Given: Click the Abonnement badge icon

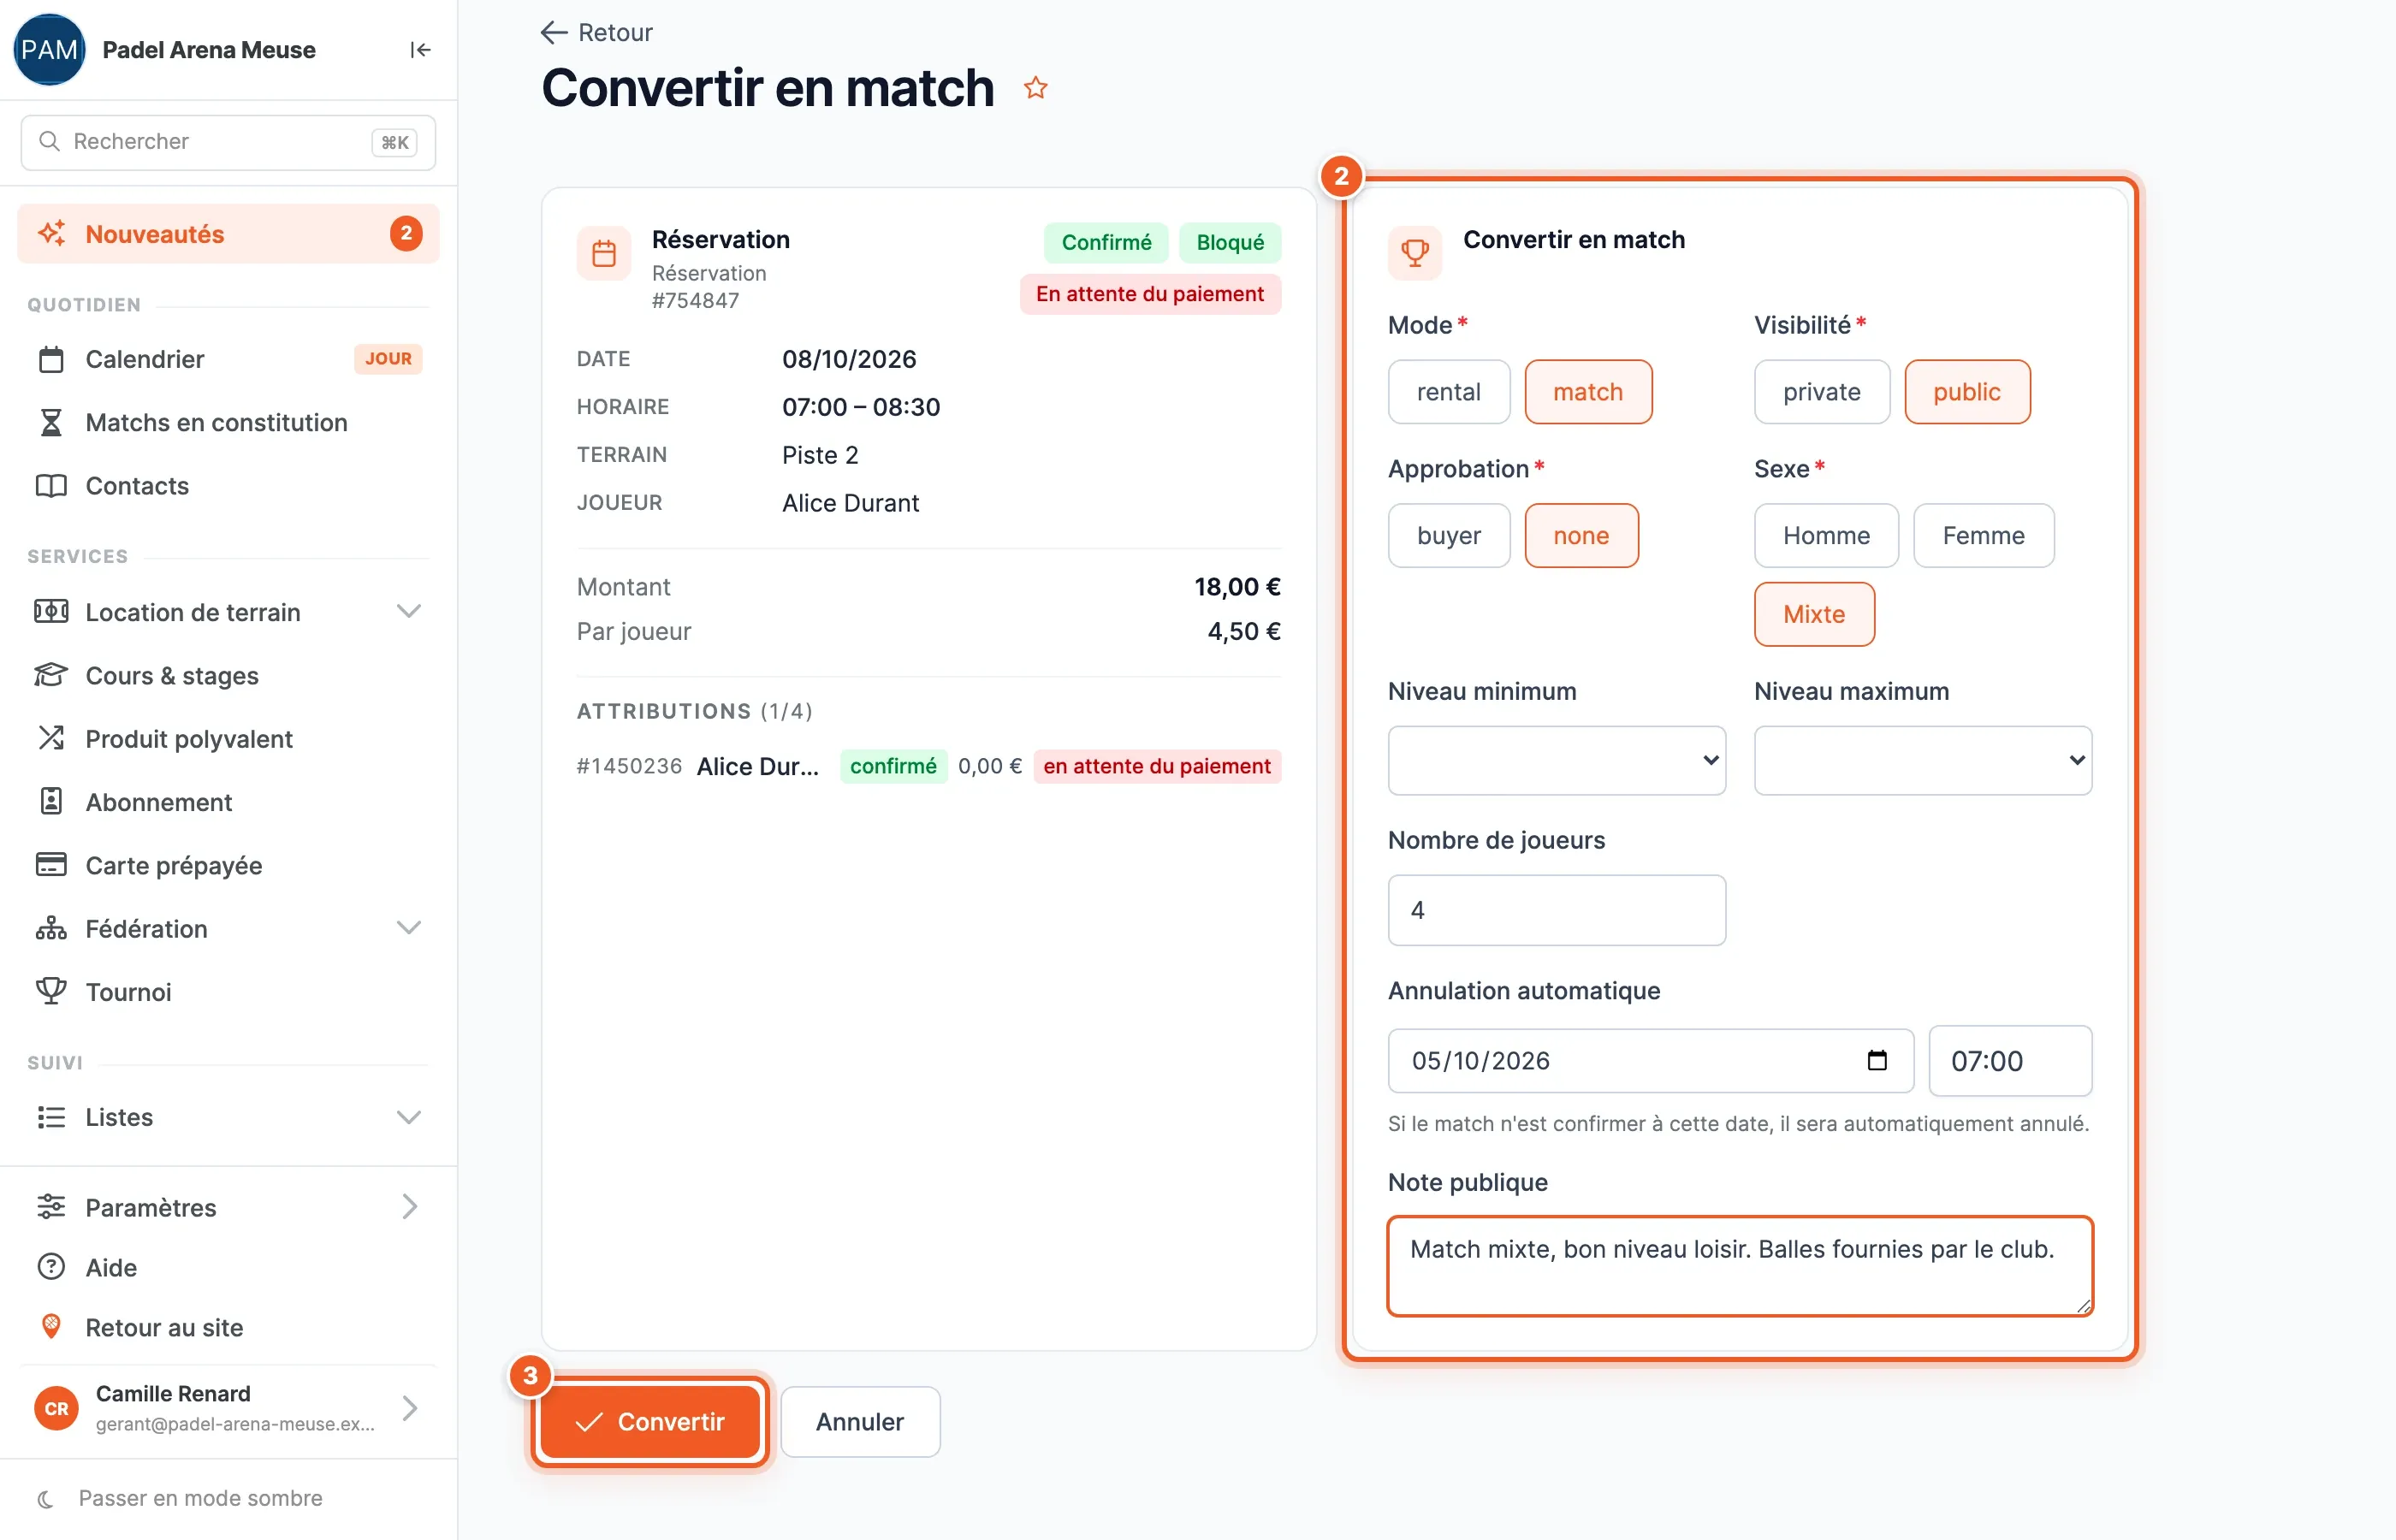Looking at the screenshot, I should coord(51,801).
